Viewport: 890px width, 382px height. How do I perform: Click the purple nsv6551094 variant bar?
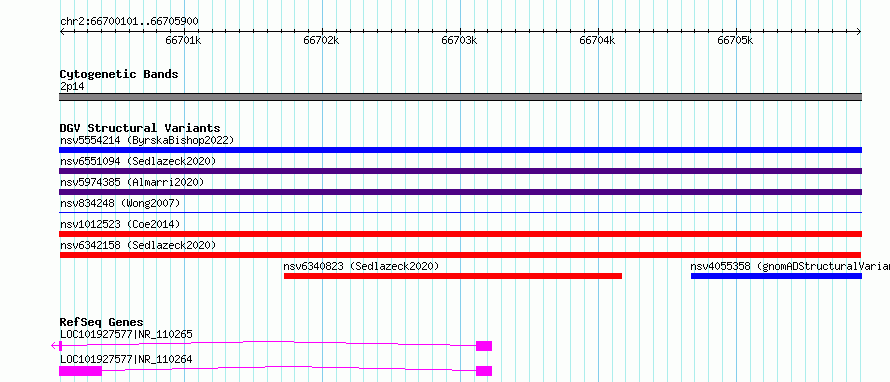460,171
